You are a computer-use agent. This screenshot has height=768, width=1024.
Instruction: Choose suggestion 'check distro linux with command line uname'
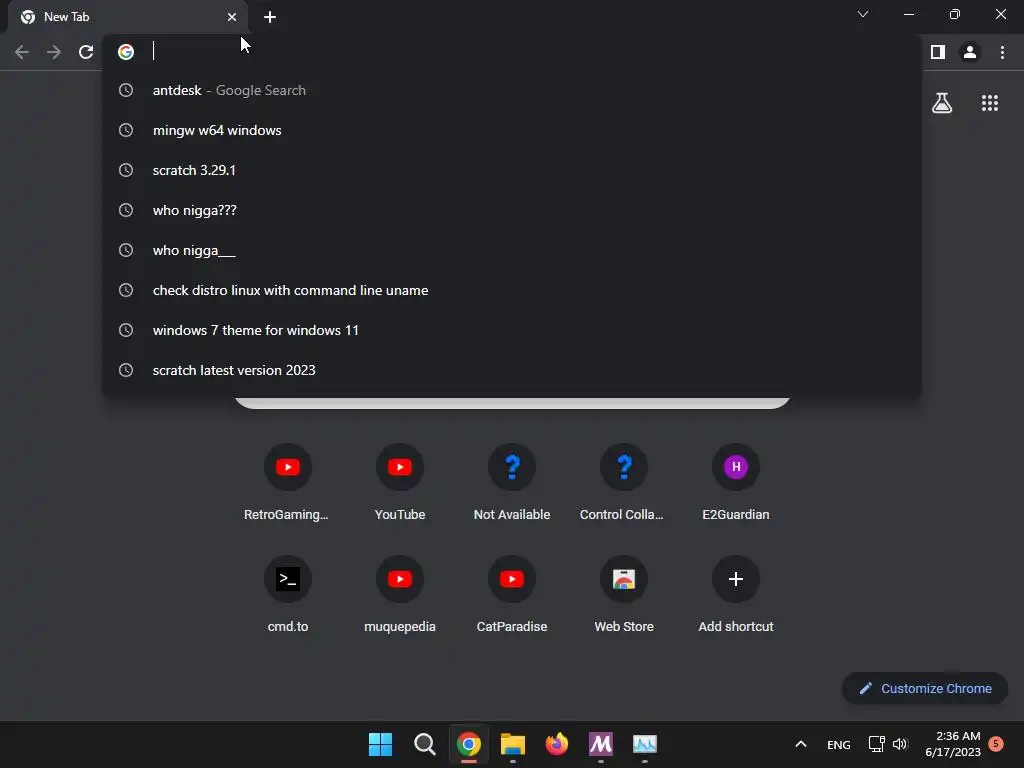coord(512,290)
